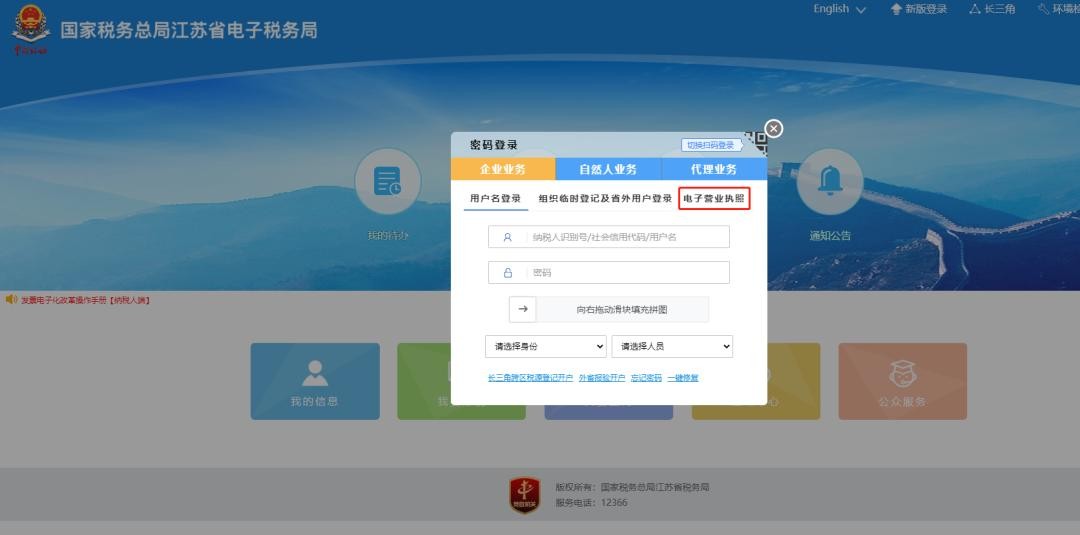Viewport: 1080px width, 535px height.
Task: Open the 公众服务 tile
Action: click(902, 380)
